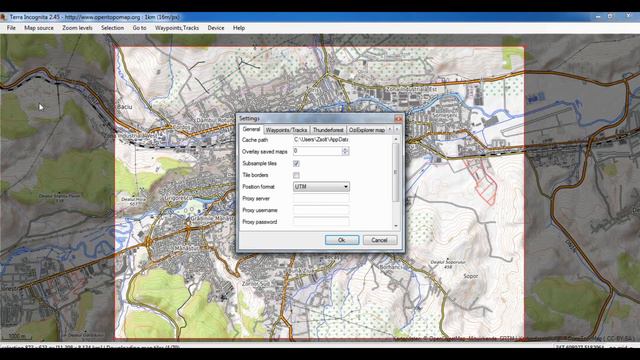
Task: Open the Waypoints,Tracks menu
Action: (177, 28)
